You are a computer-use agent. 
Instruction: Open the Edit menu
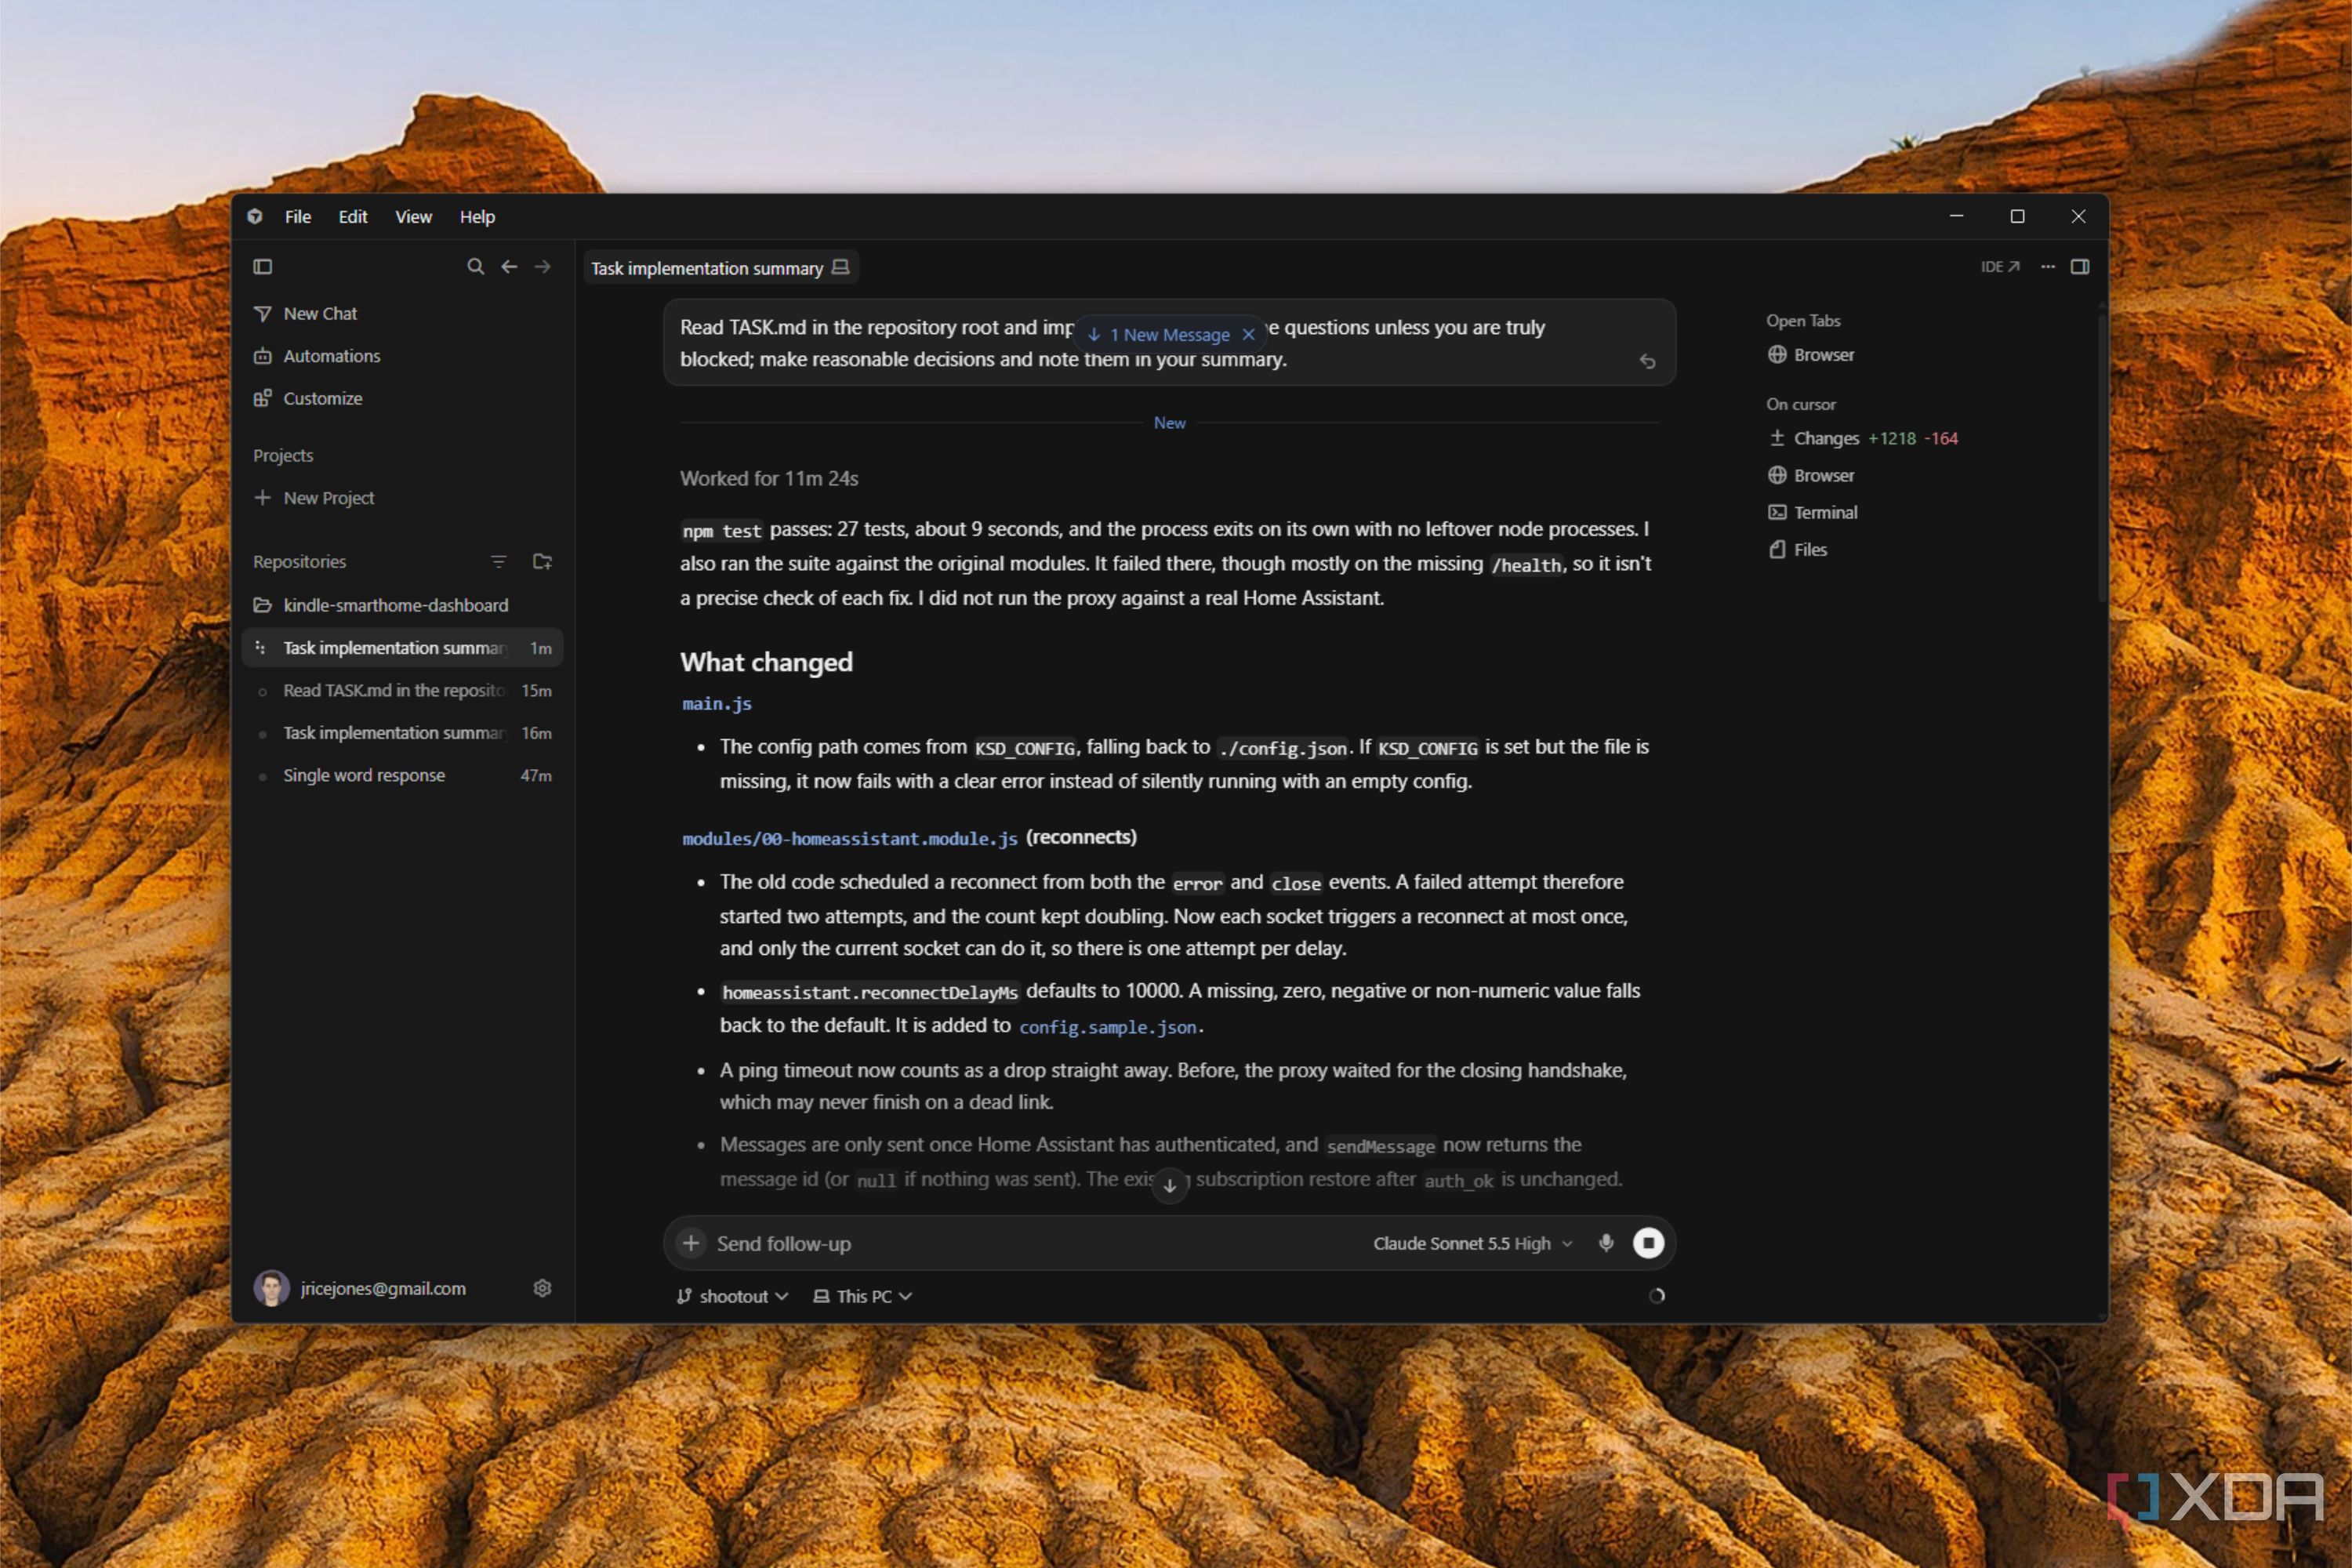(x=352, y=217)
